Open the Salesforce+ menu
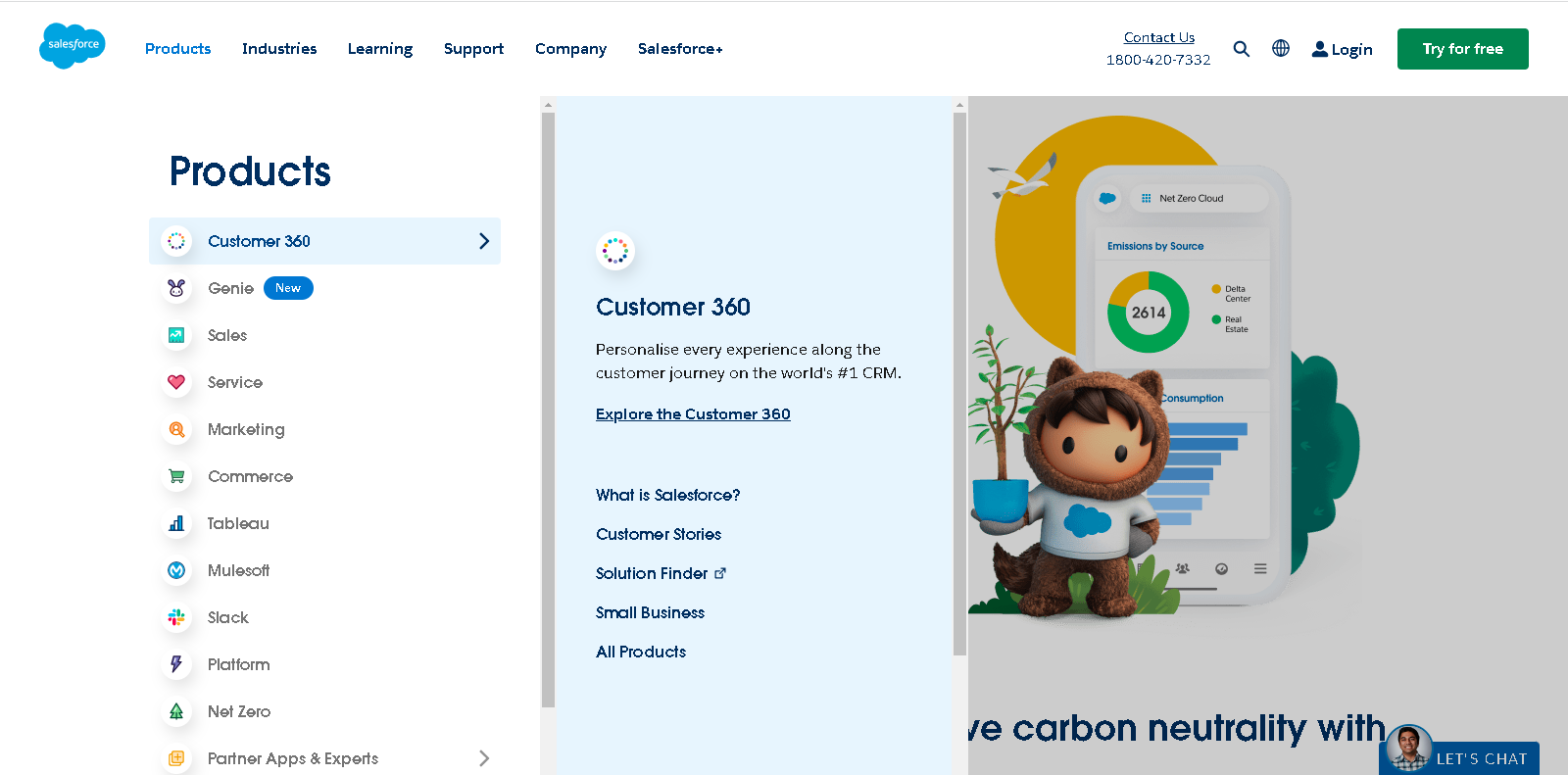Screen dimensions: 1568x775 (x=680, y=48)
